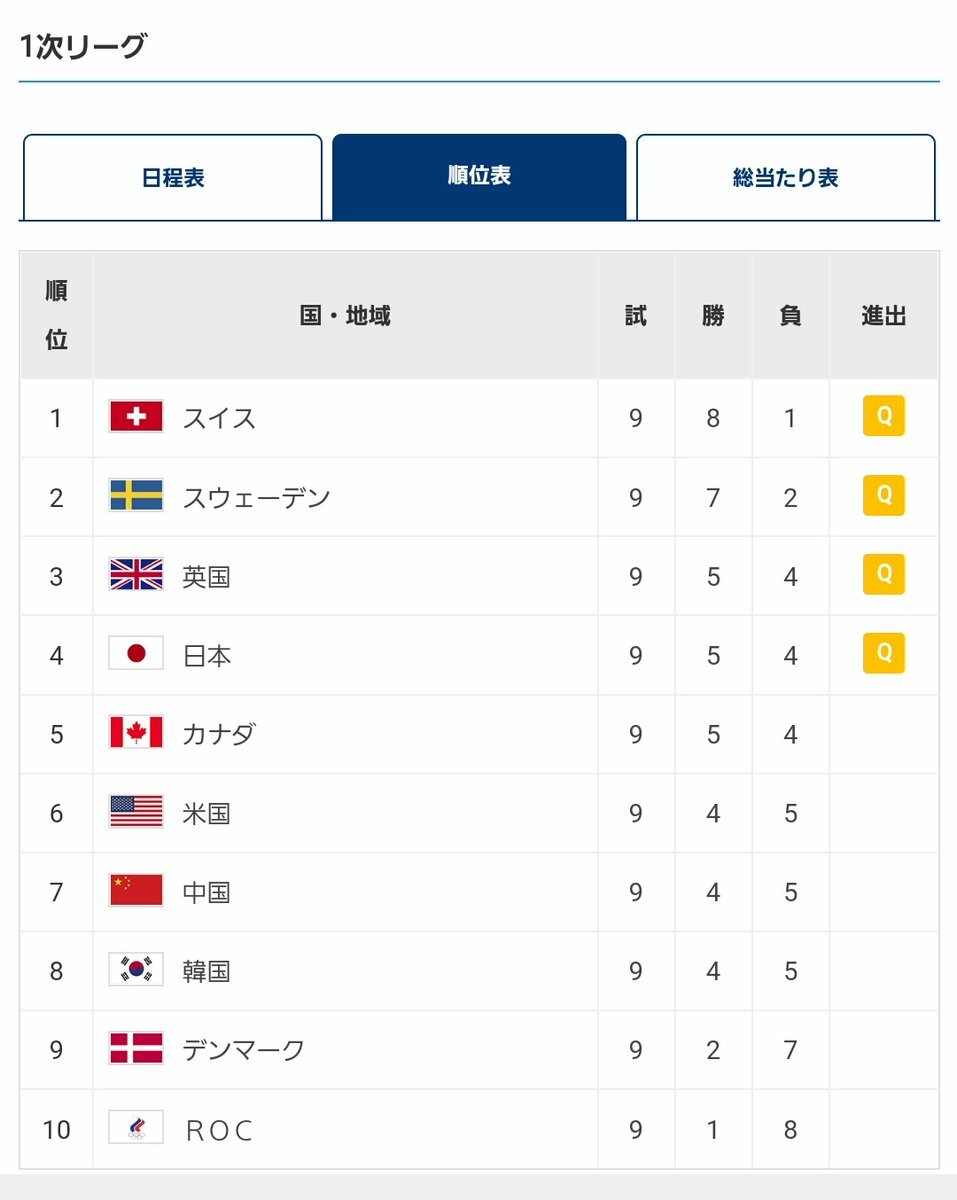The height and width of the screenshot is (1200, 957).
Task: Click the United Kingdom flag icon
Action: 136,575
